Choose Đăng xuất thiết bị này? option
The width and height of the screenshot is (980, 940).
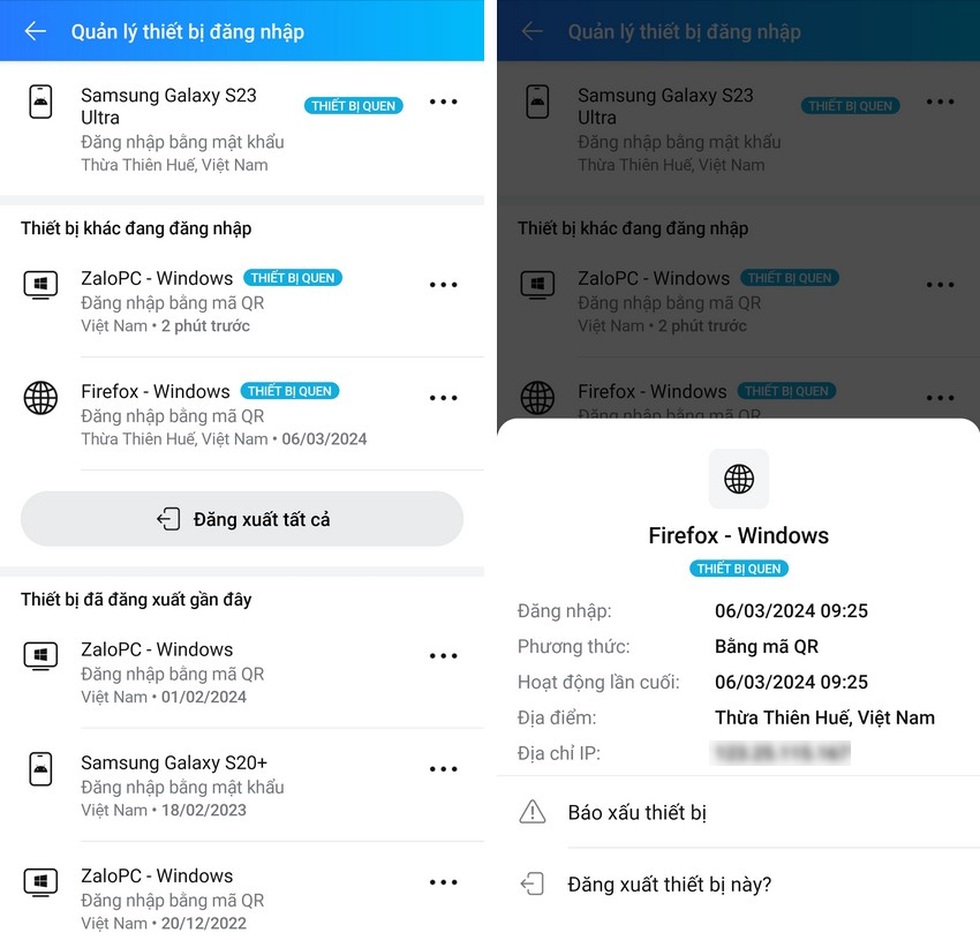(x=669, y=884)
